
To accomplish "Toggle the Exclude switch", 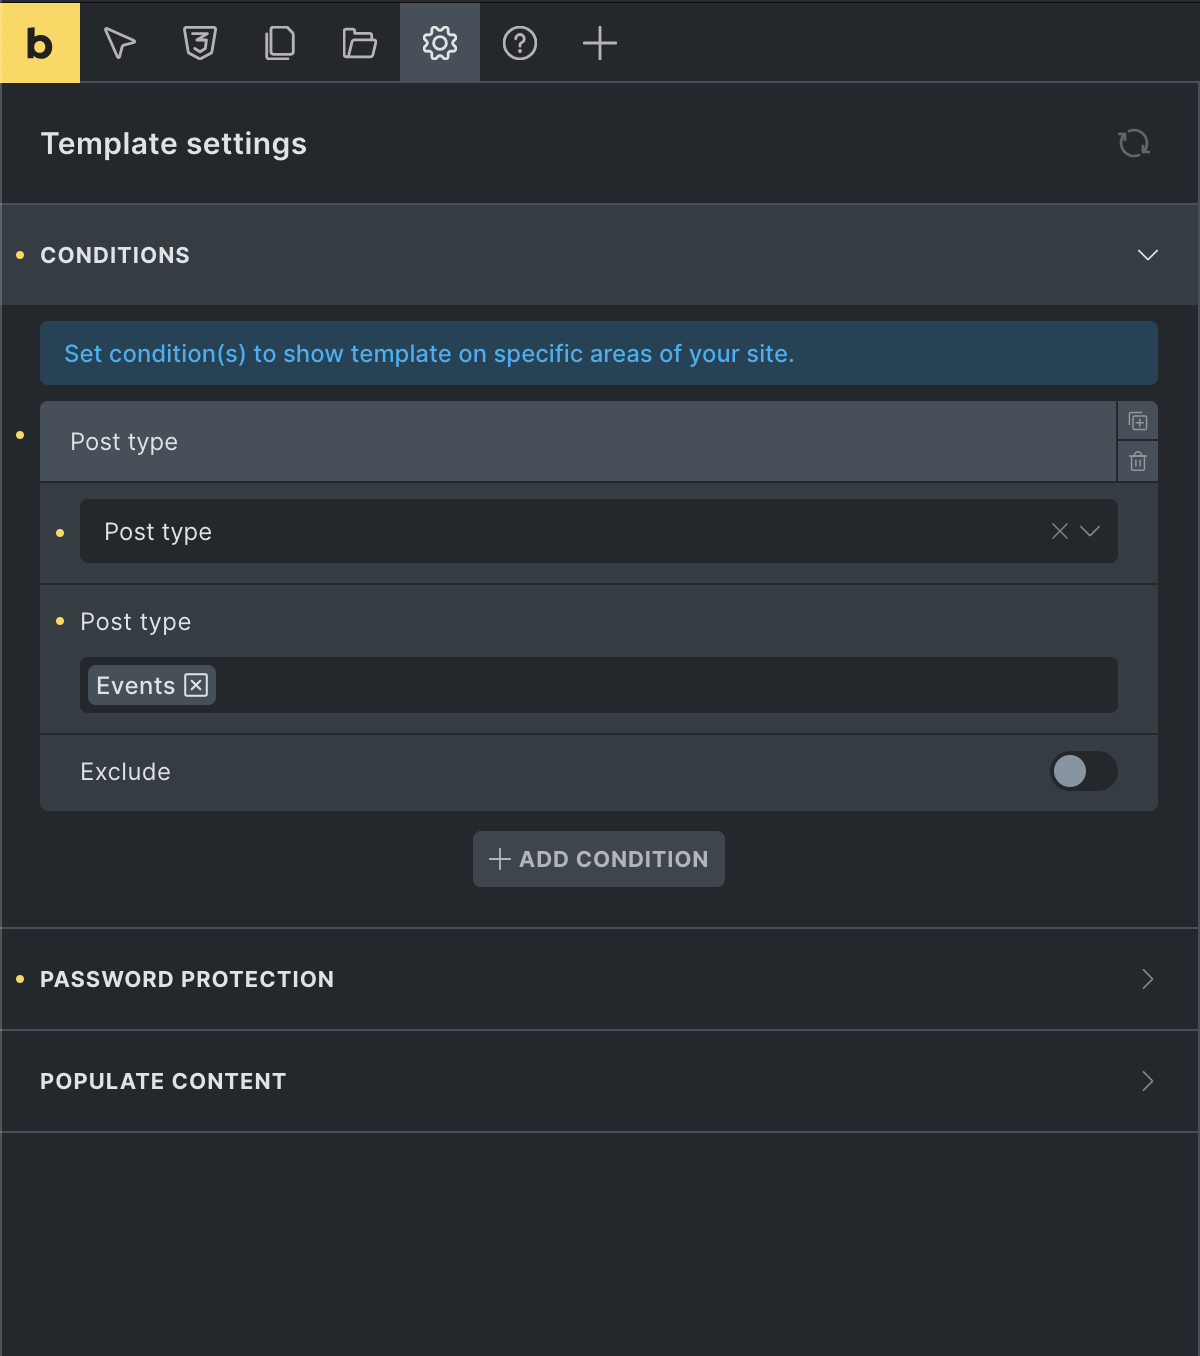I will (1083, 771).
